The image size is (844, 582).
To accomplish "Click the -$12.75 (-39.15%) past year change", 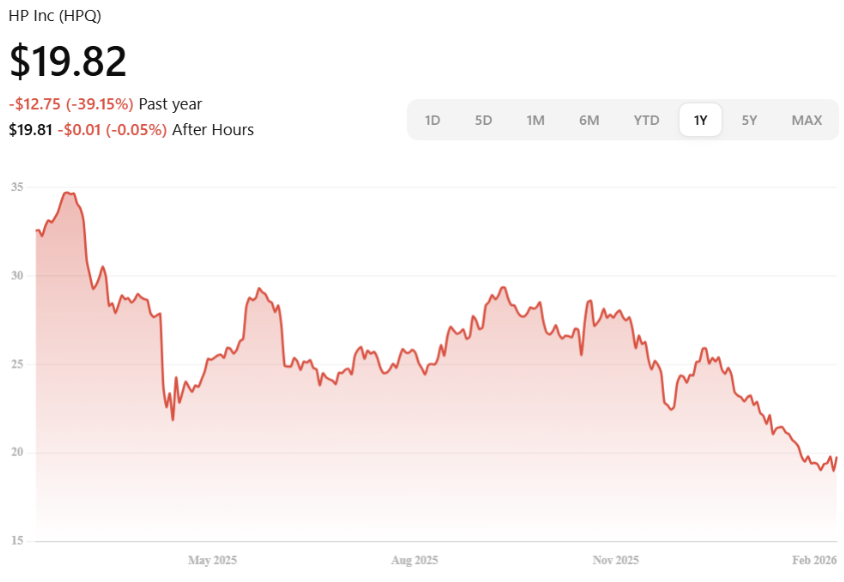I will (x=71, y=104).
